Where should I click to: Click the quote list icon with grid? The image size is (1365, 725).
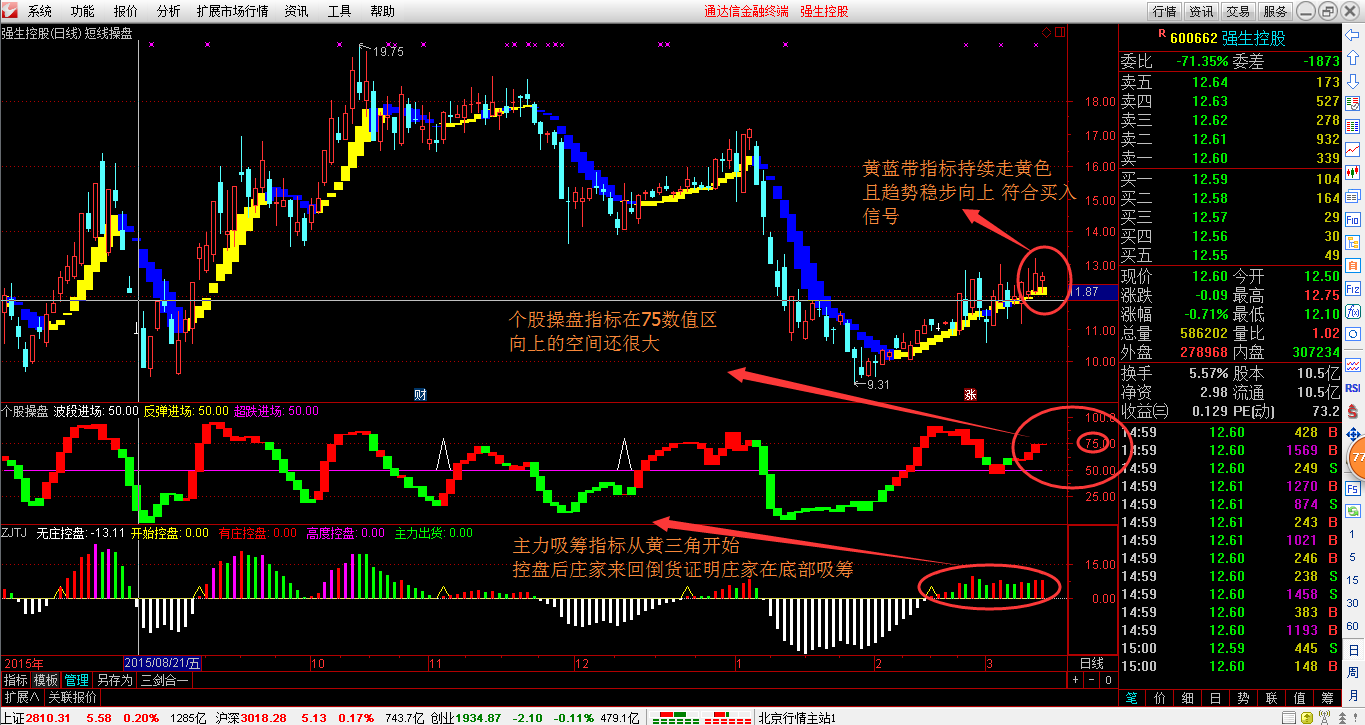[1352, 125]
